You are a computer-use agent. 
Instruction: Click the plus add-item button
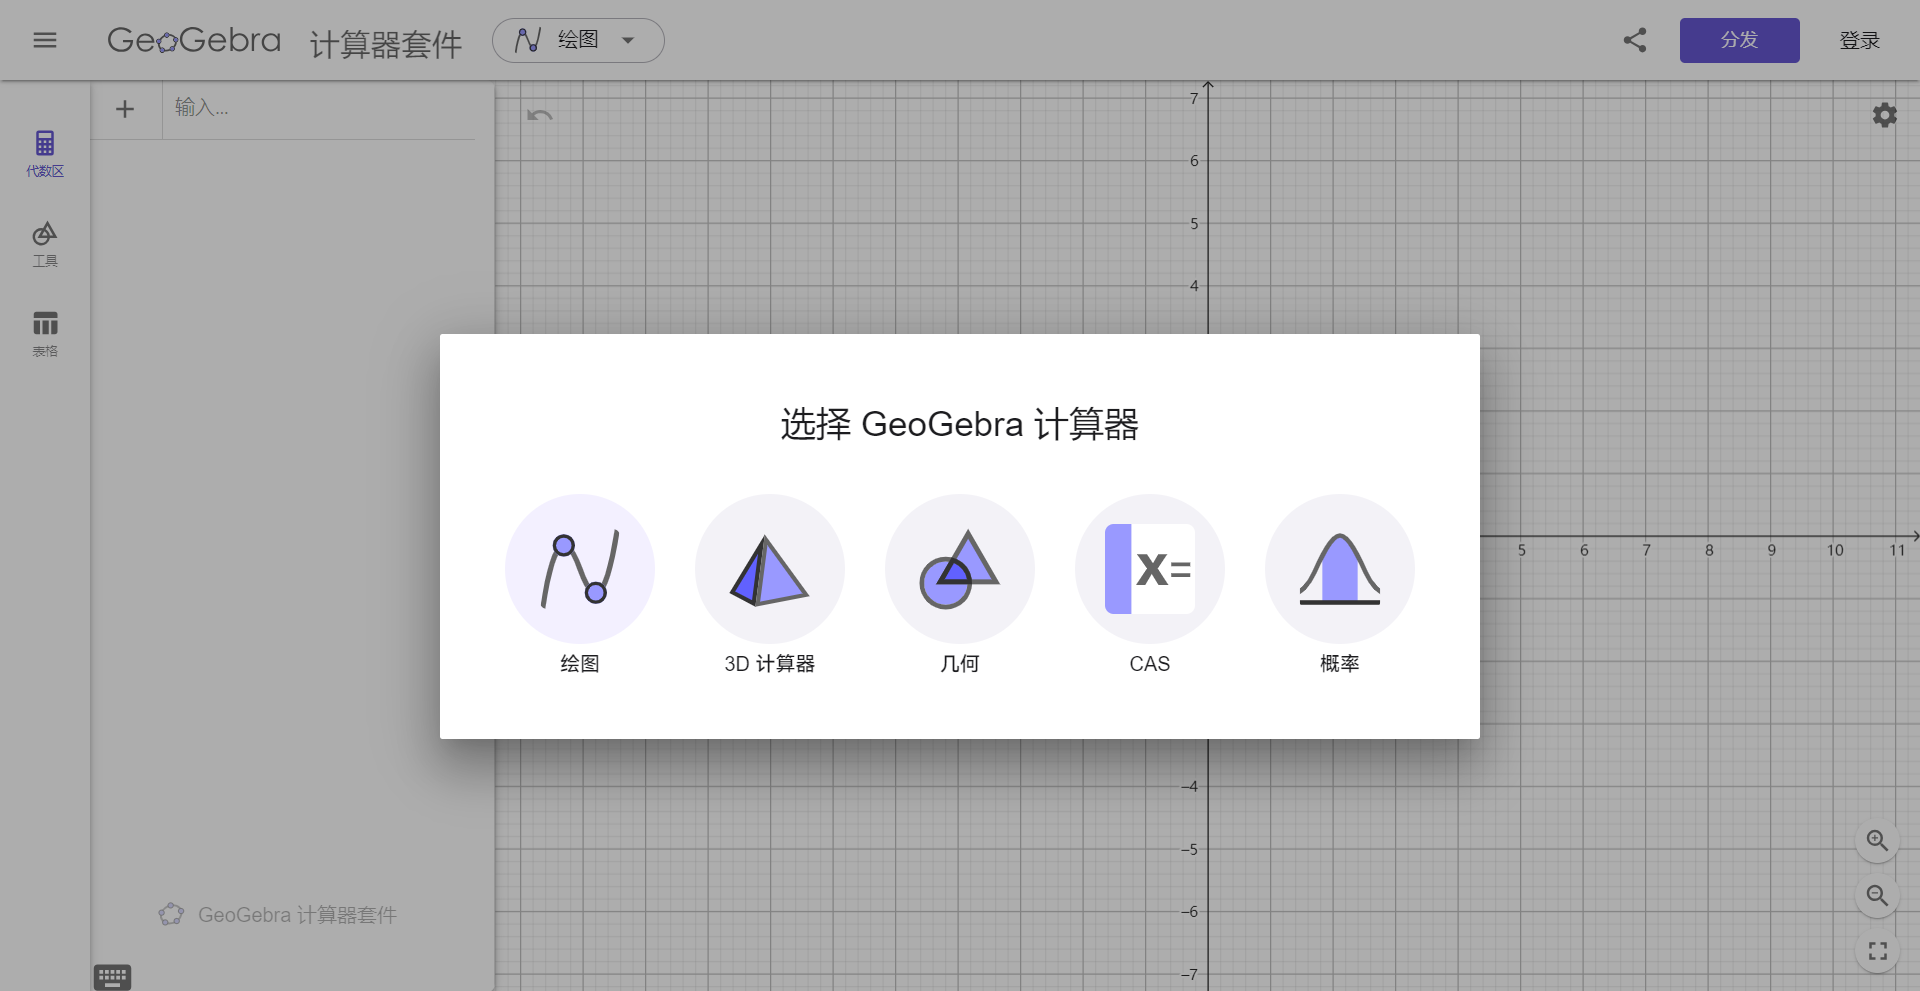pyautogui.click(x=125, y=109)
